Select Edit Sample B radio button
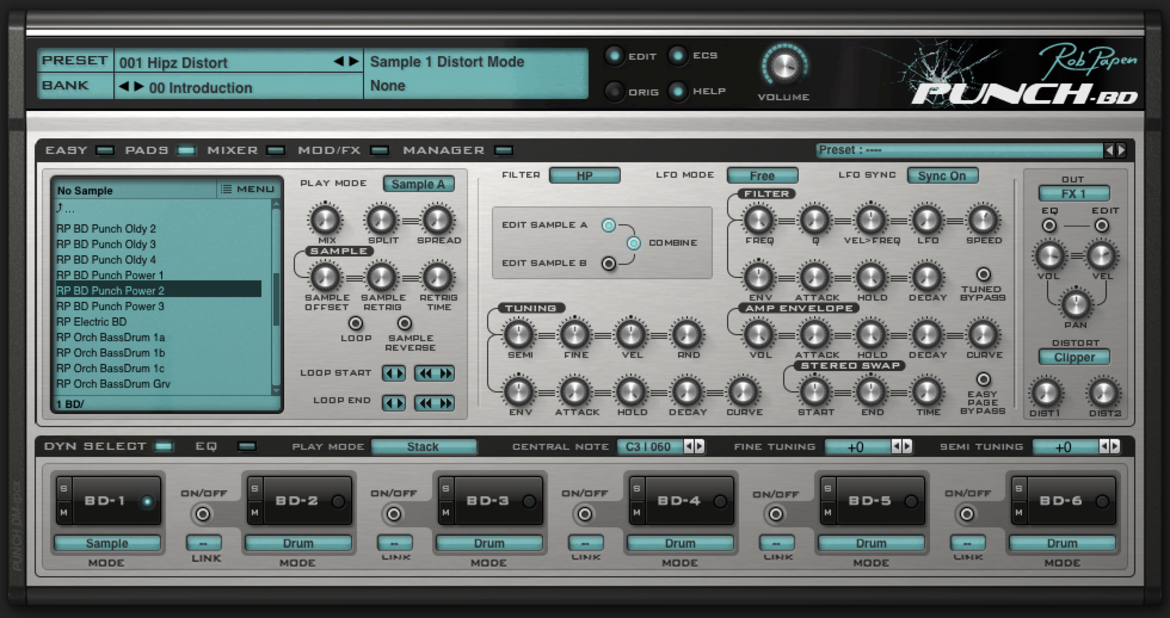1170x618 pixels. (609, 263)
